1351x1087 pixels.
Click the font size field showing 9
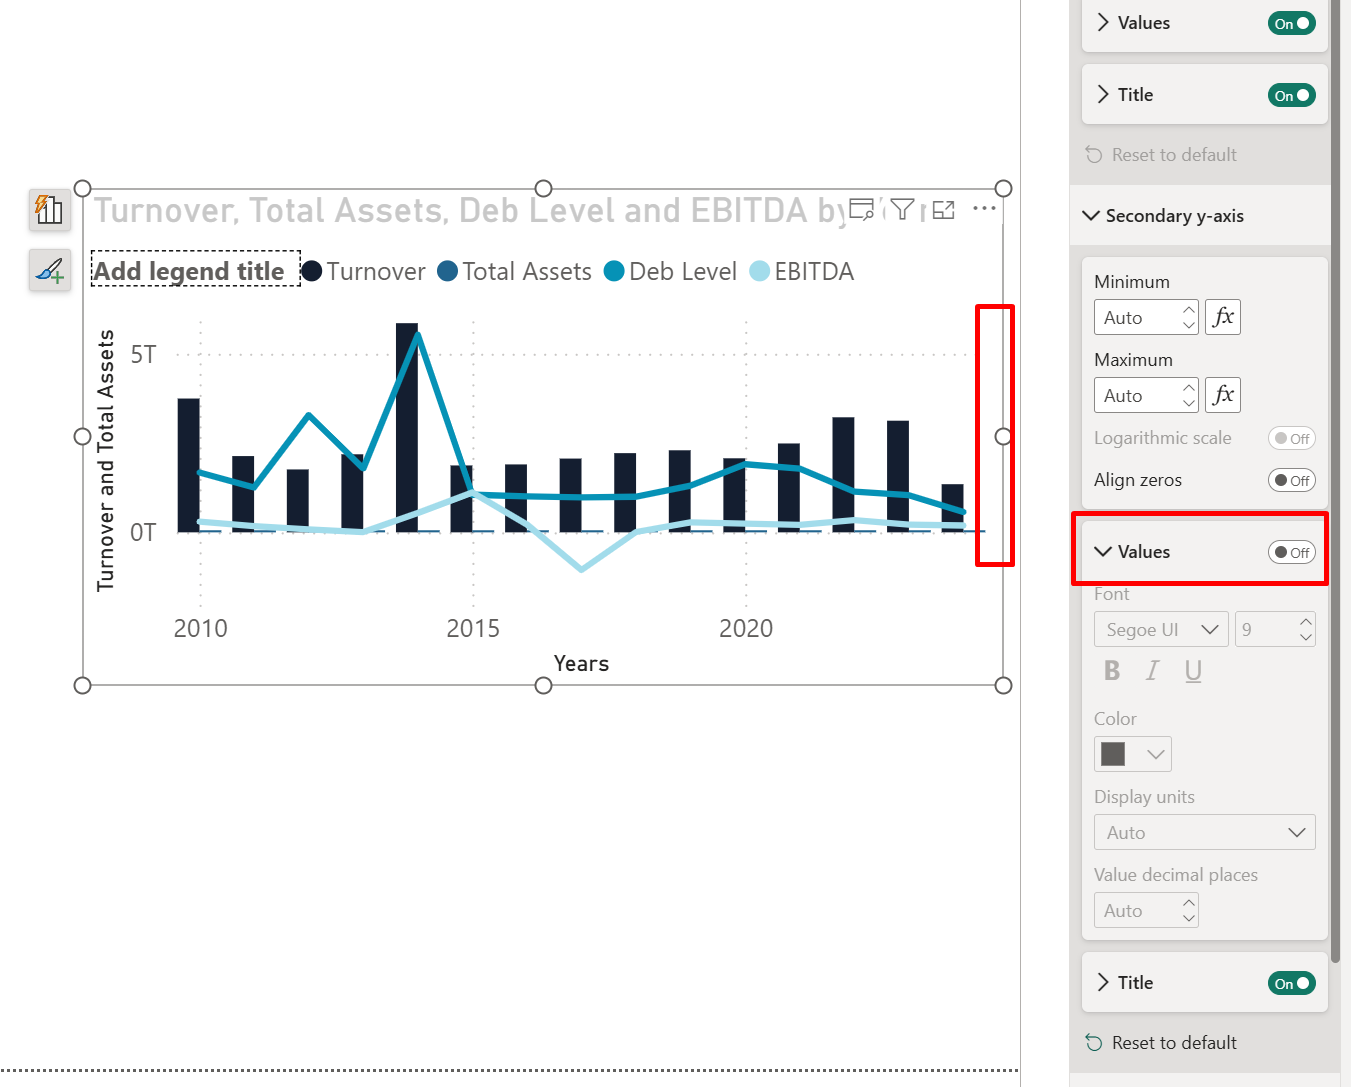(1275, 629)
